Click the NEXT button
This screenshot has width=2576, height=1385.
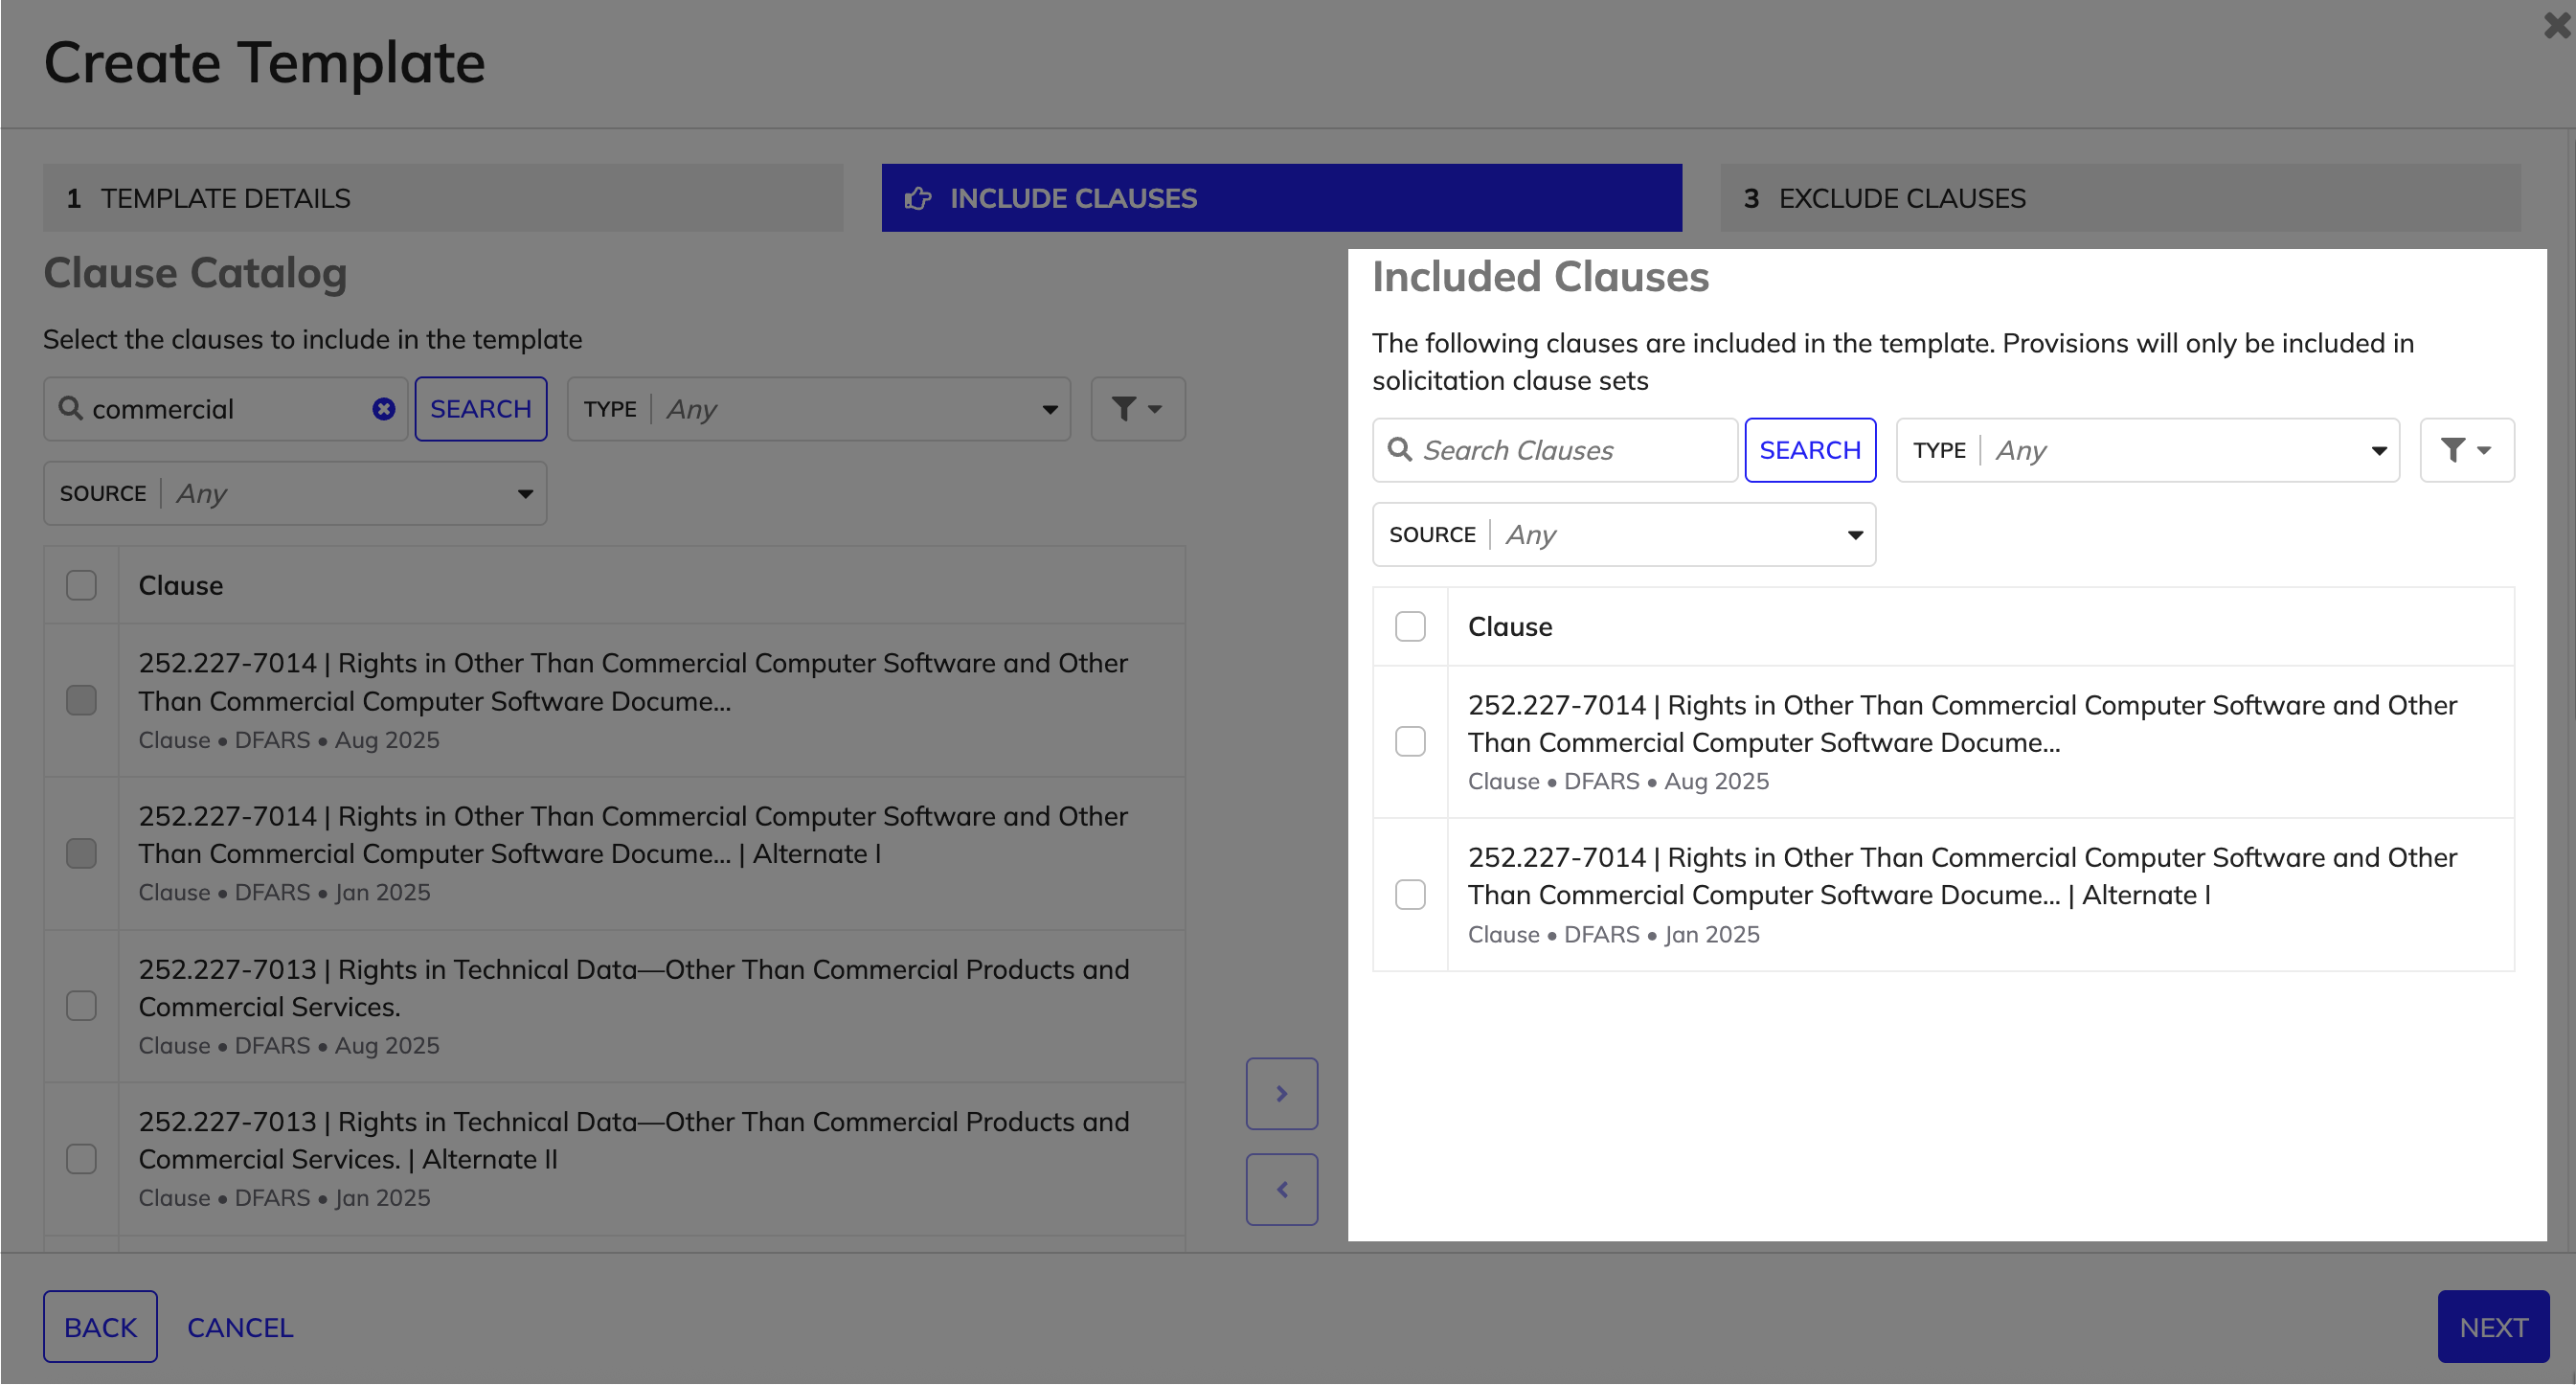coord(2493,1327)
